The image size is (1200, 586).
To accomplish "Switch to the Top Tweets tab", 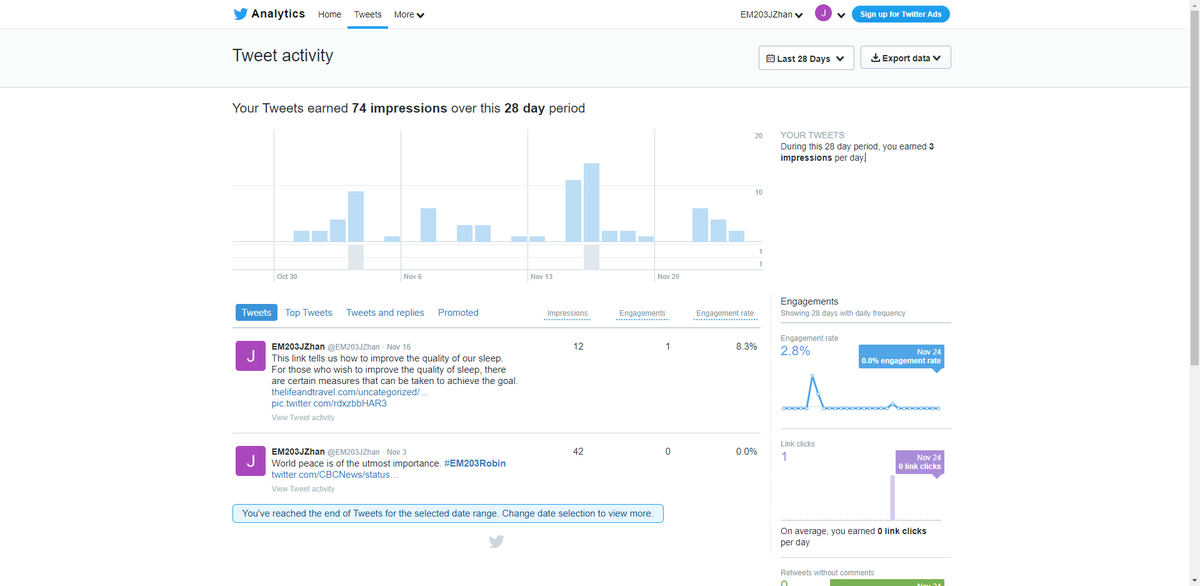I will 308,313.
